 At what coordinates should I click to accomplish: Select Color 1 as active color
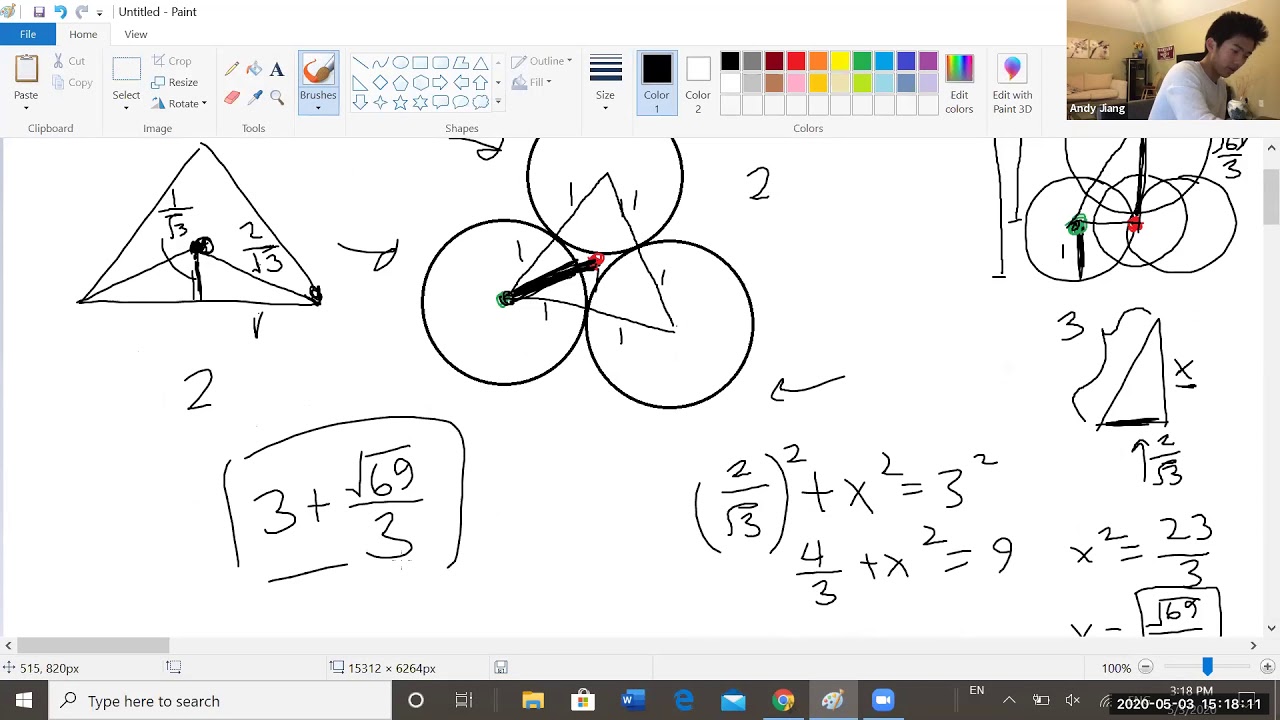click(657, 84)
